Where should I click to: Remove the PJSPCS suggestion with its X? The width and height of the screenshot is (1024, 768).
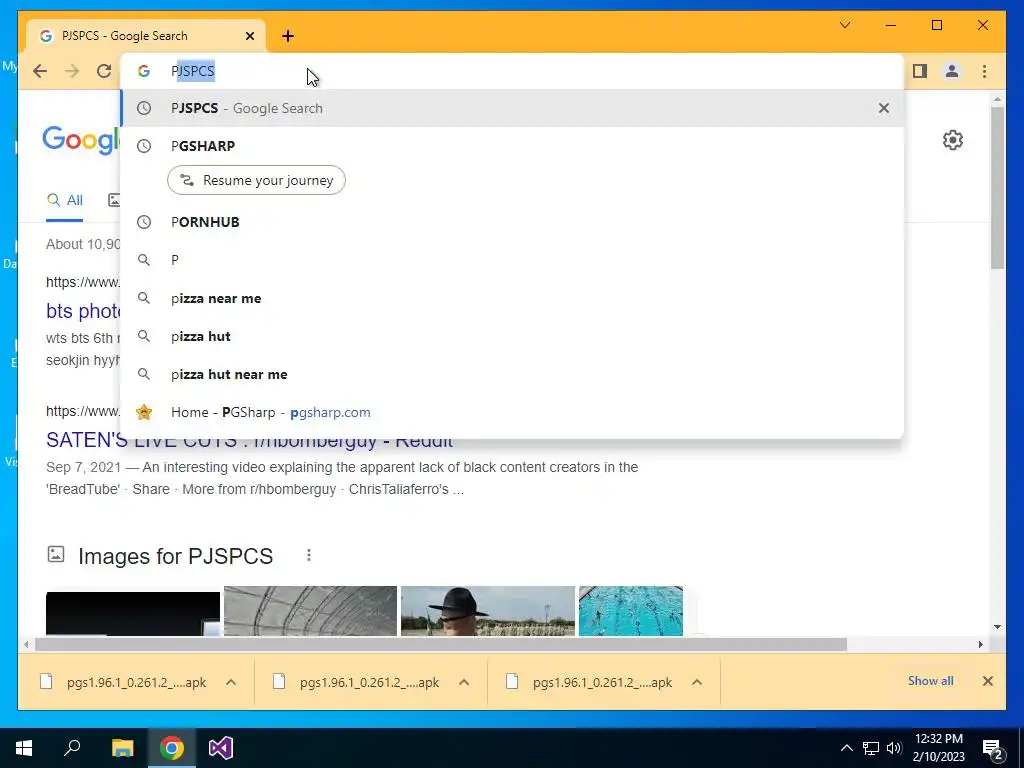click(x=884, y=108)
